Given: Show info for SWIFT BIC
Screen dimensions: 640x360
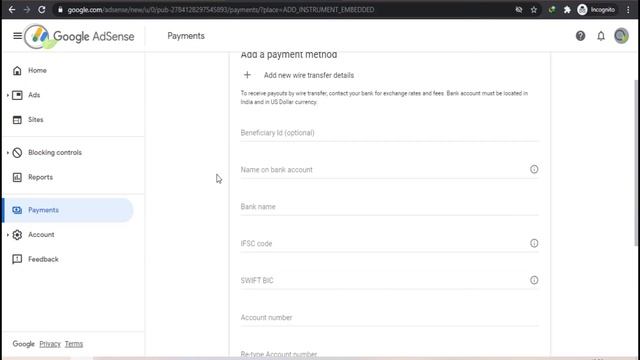Looking at the screenshot, I should (534, 280).
